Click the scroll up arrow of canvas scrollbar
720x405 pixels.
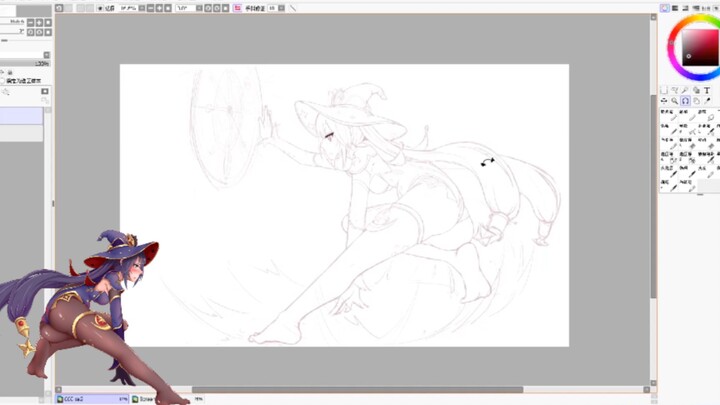coord(653,17)
